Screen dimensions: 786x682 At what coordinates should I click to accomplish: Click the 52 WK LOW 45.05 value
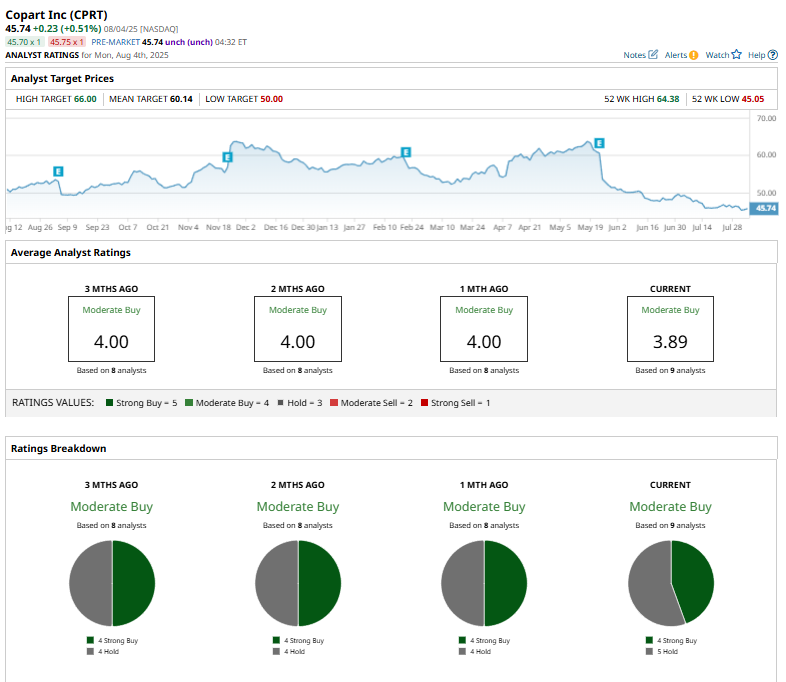pos(753,99)
